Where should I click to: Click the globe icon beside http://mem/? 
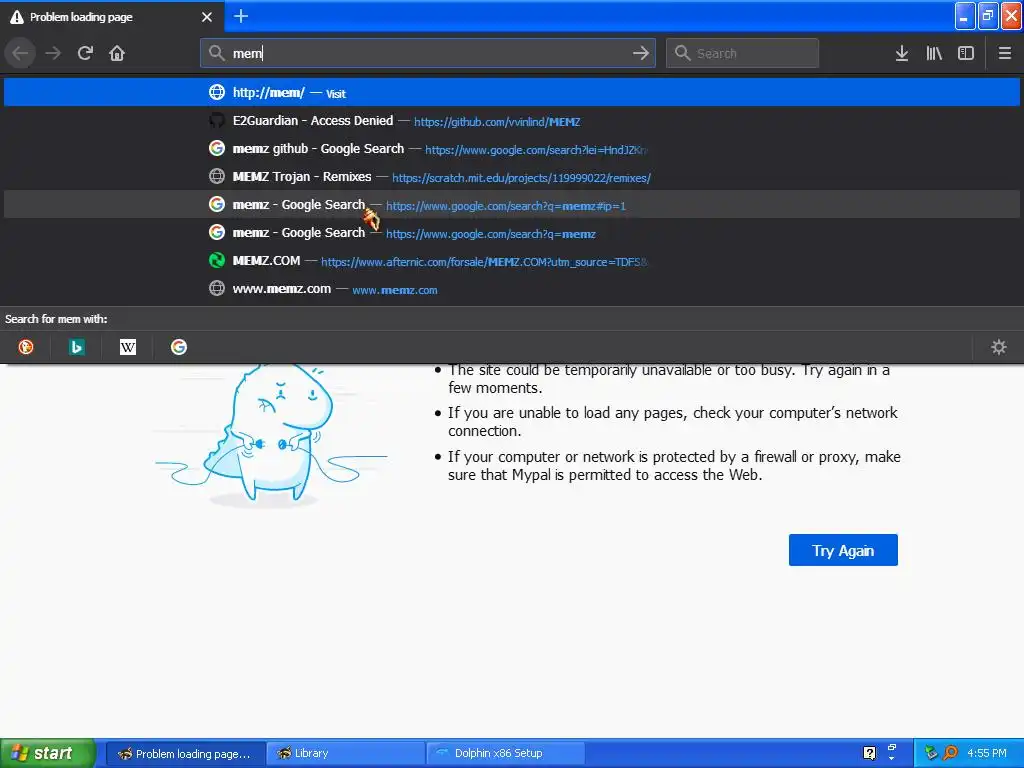217,92
